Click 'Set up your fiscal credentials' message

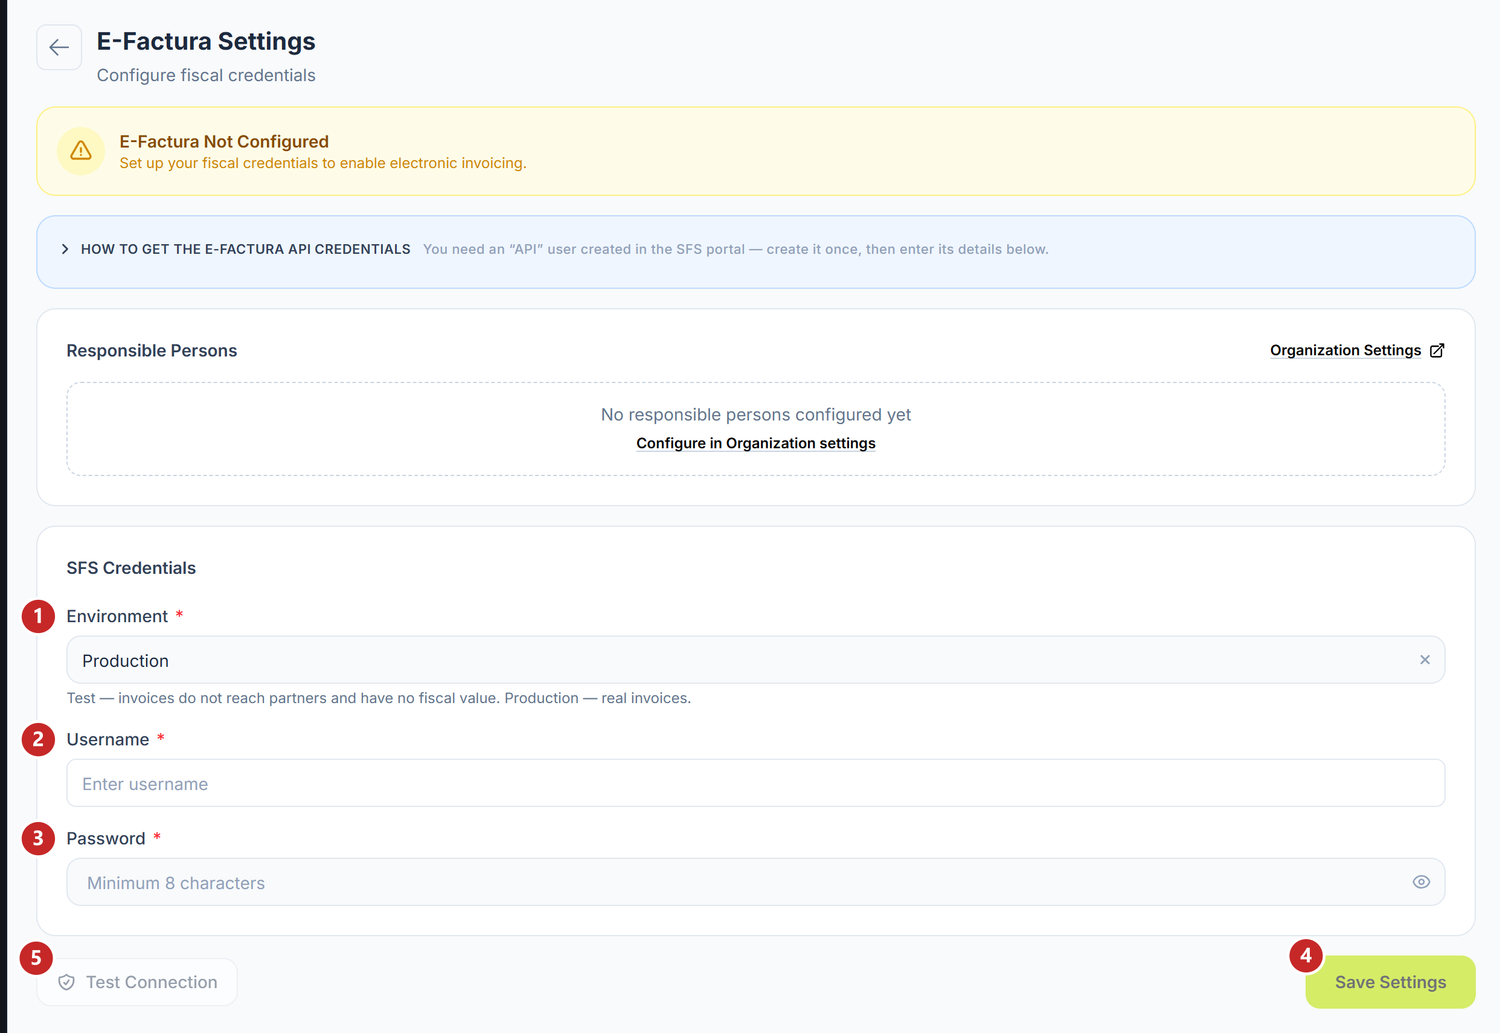323,163
